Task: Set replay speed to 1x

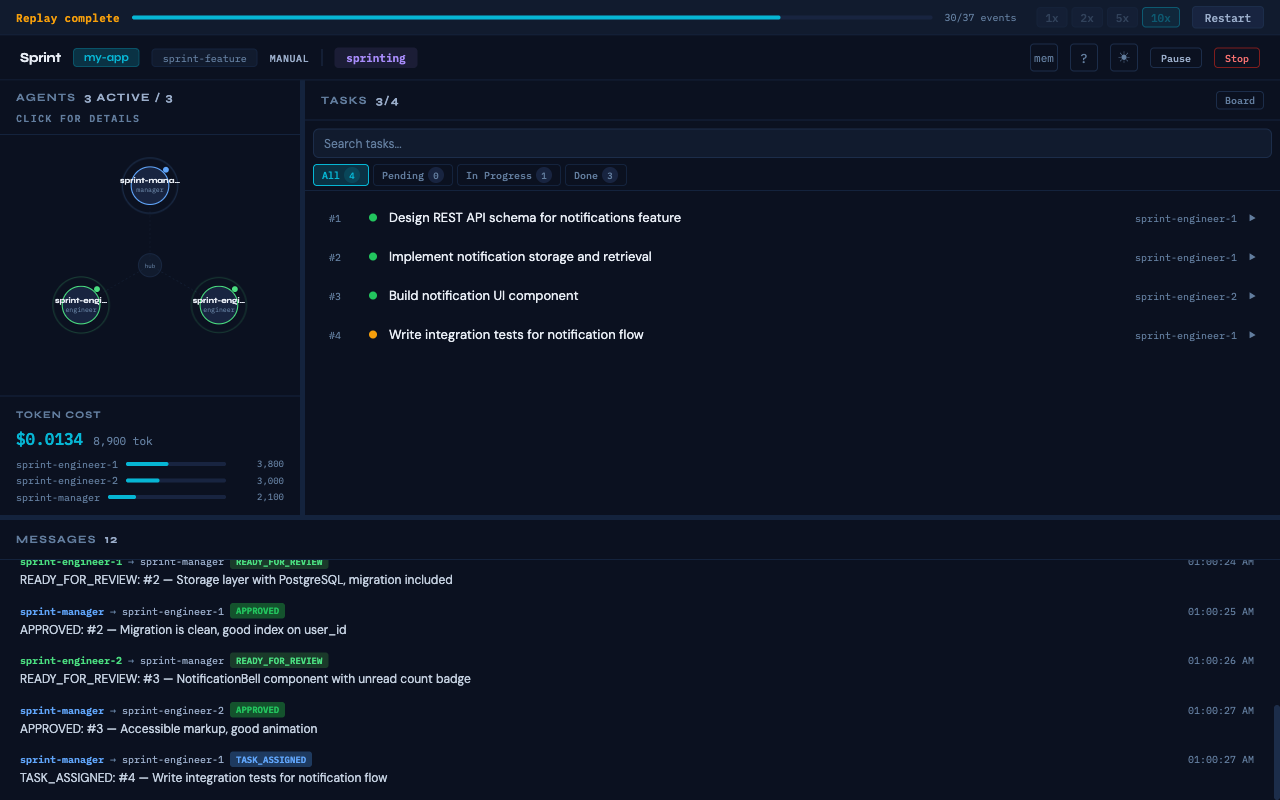Action: pos(1051,17)
